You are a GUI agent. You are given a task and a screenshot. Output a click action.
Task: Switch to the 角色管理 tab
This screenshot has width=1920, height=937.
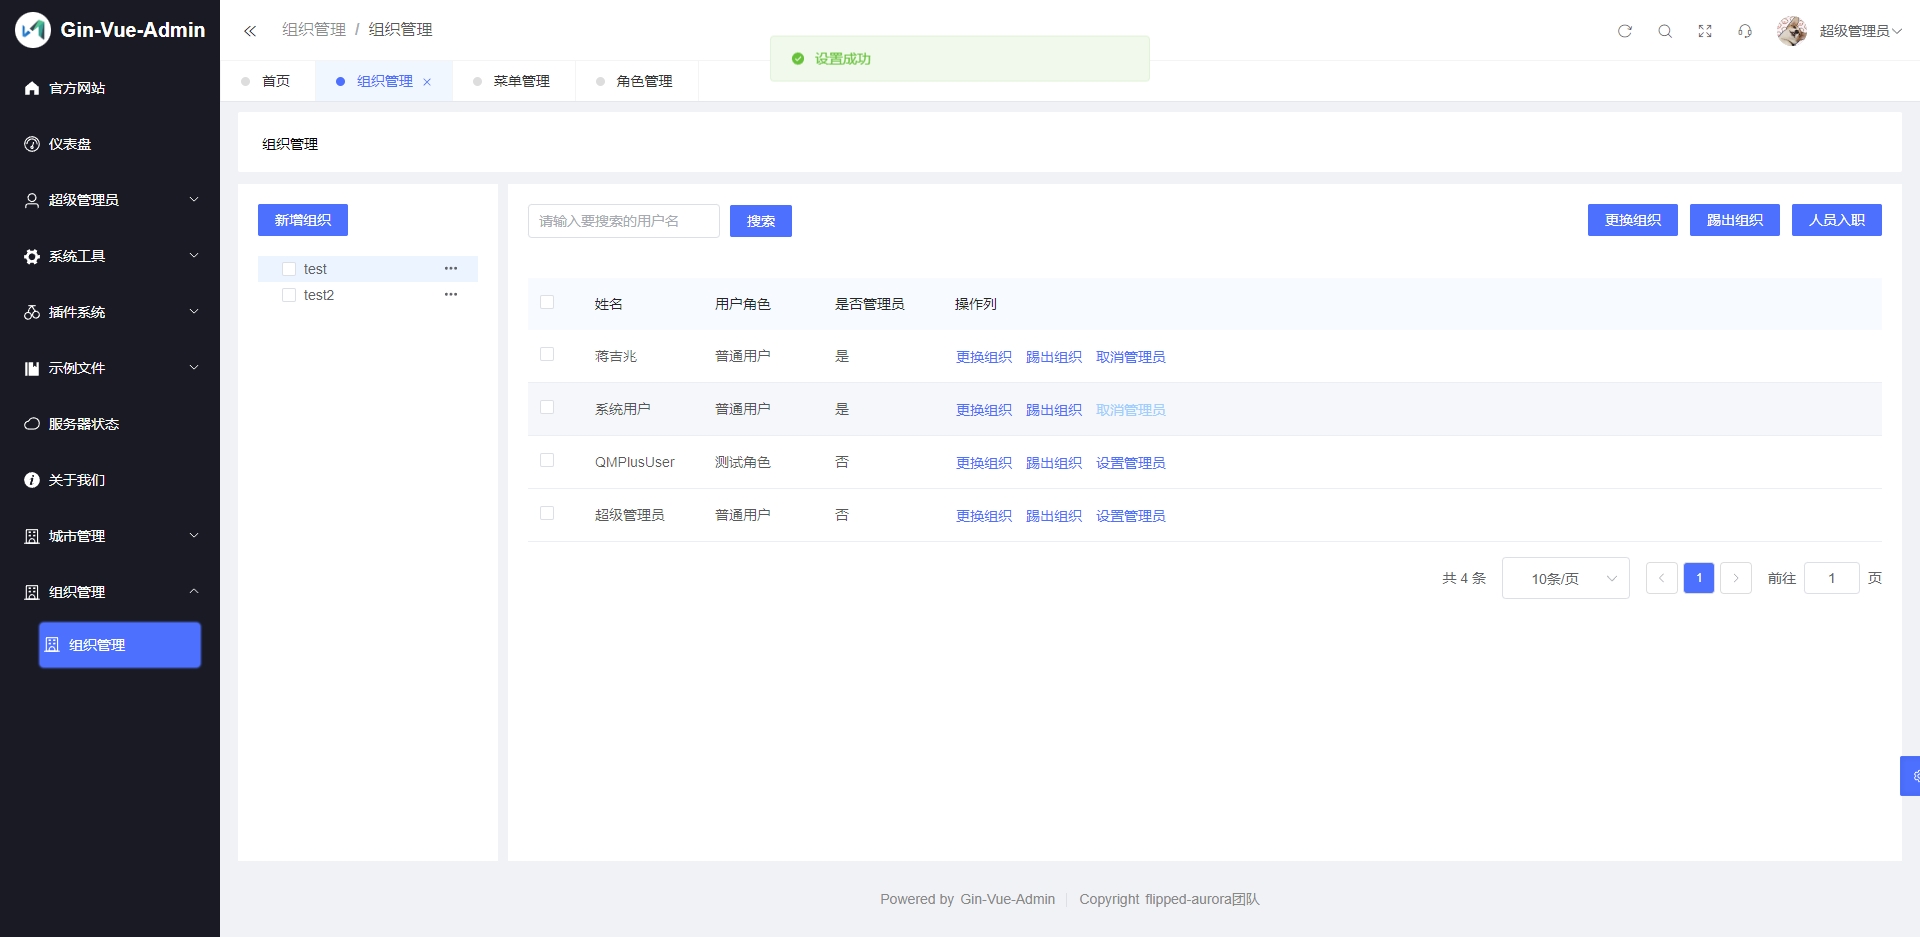[x=636, y=81]
